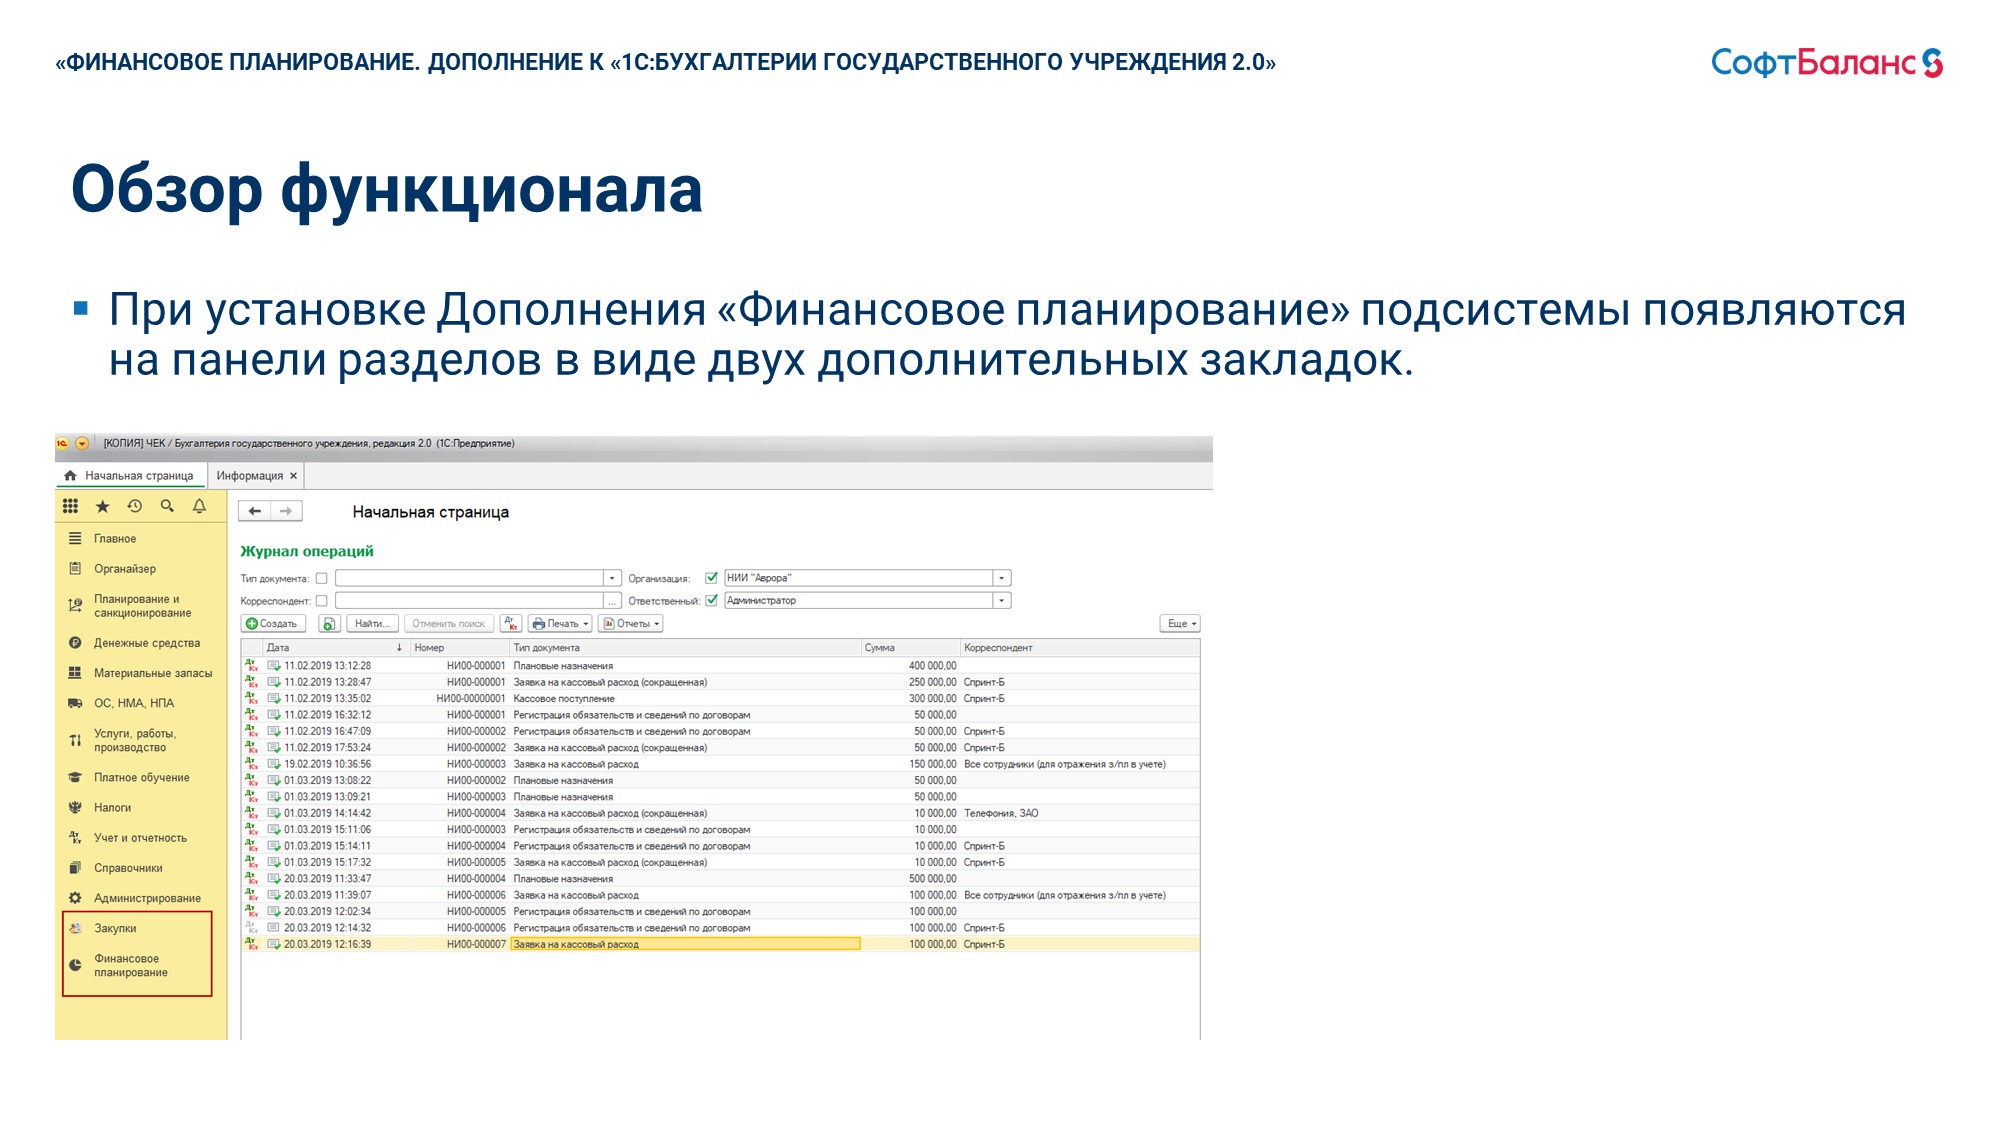Viewport: 2000px width, 1125px height.
Task: Click the НИИ "Аврора" organization field
Action: (858, 578)
